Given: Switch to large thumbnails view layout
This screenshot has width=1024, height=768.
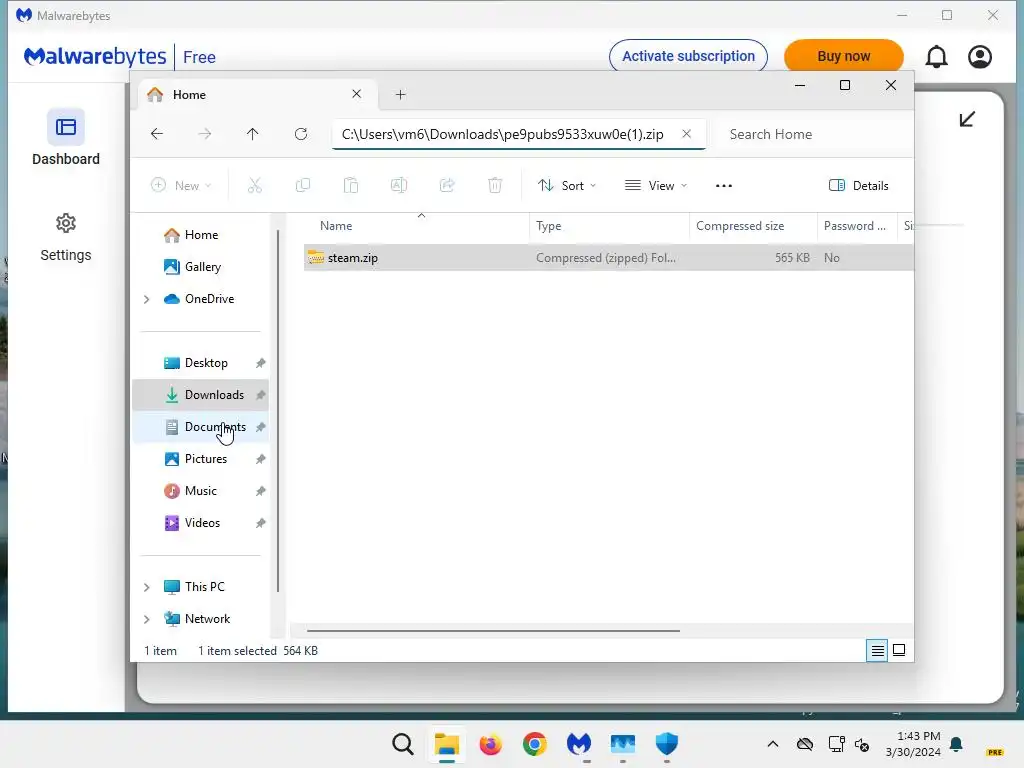Looking at the screenshot, I should (899, 650).
